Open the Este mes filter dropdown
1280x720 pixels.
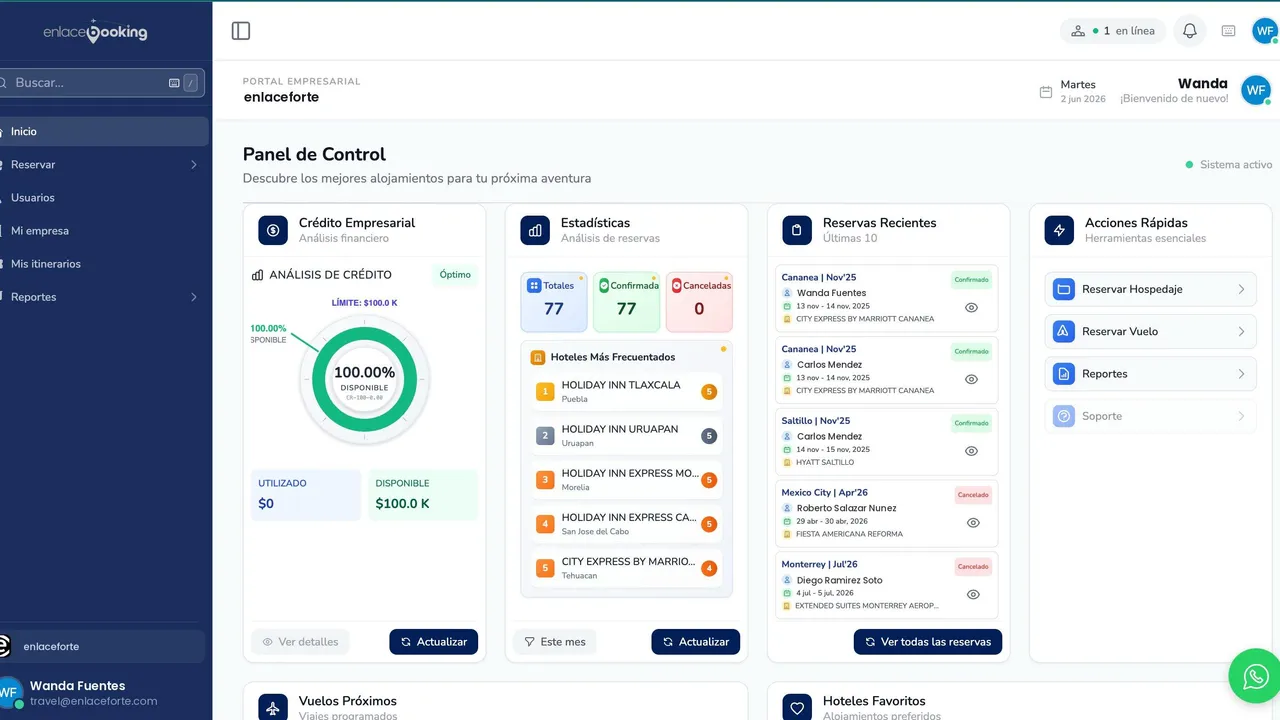555,642
